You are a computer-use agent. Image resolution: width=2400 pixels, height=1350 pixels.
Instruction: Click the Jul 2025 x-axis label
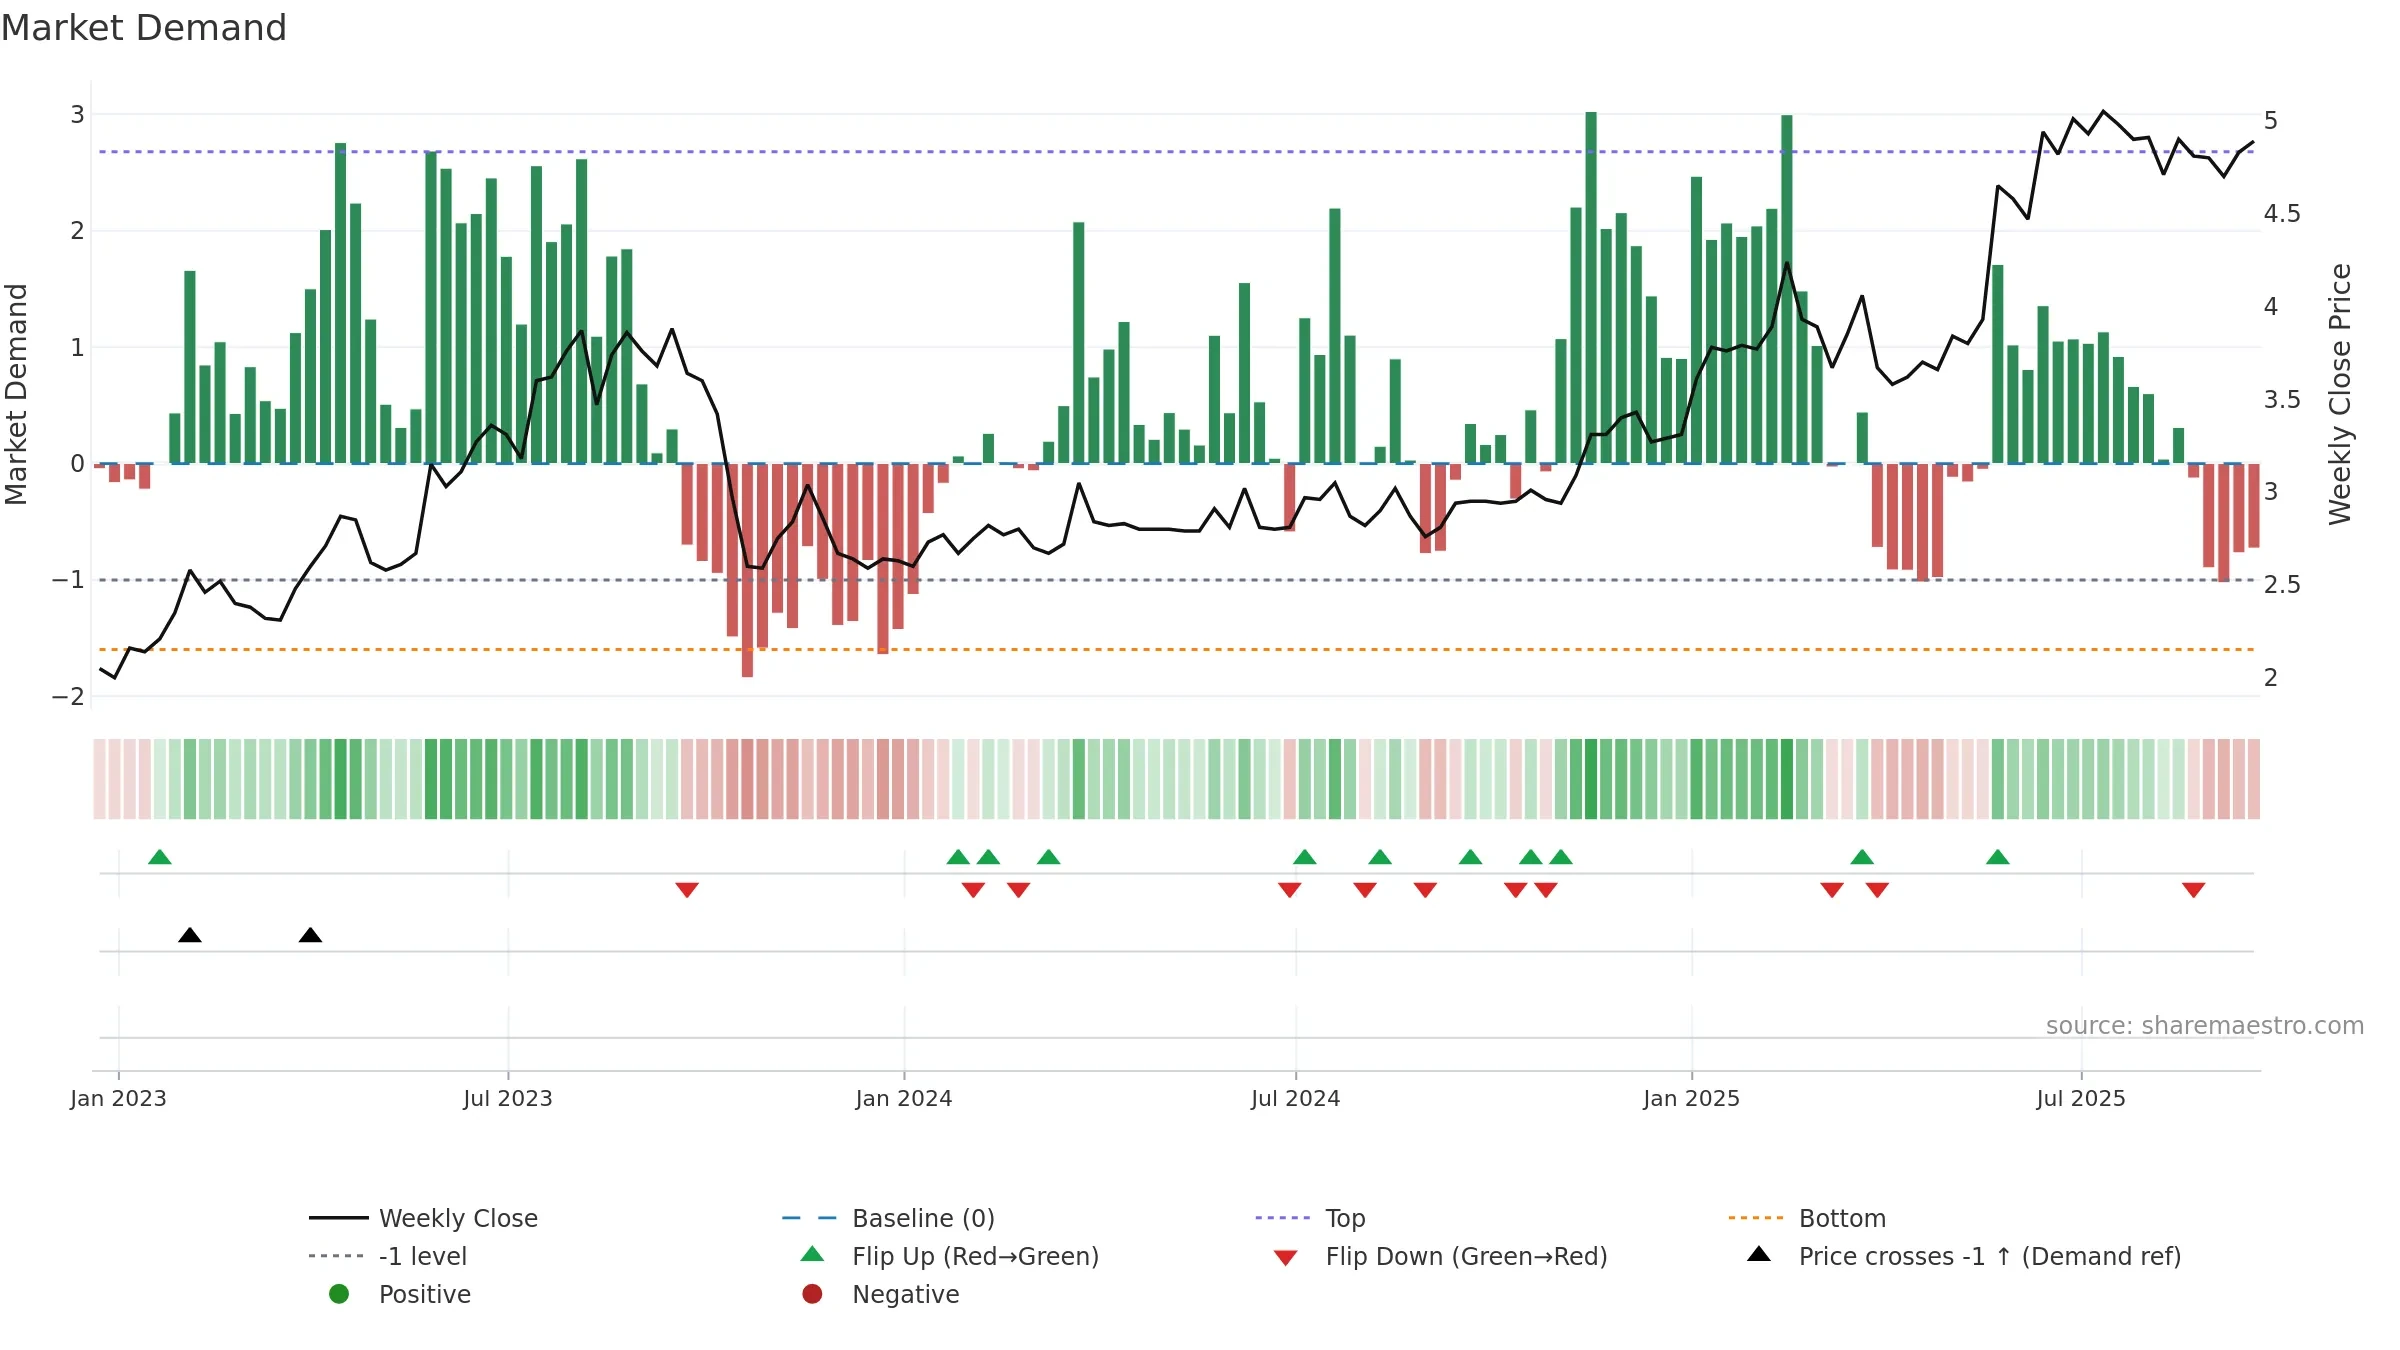(x=2081, y=1098)
